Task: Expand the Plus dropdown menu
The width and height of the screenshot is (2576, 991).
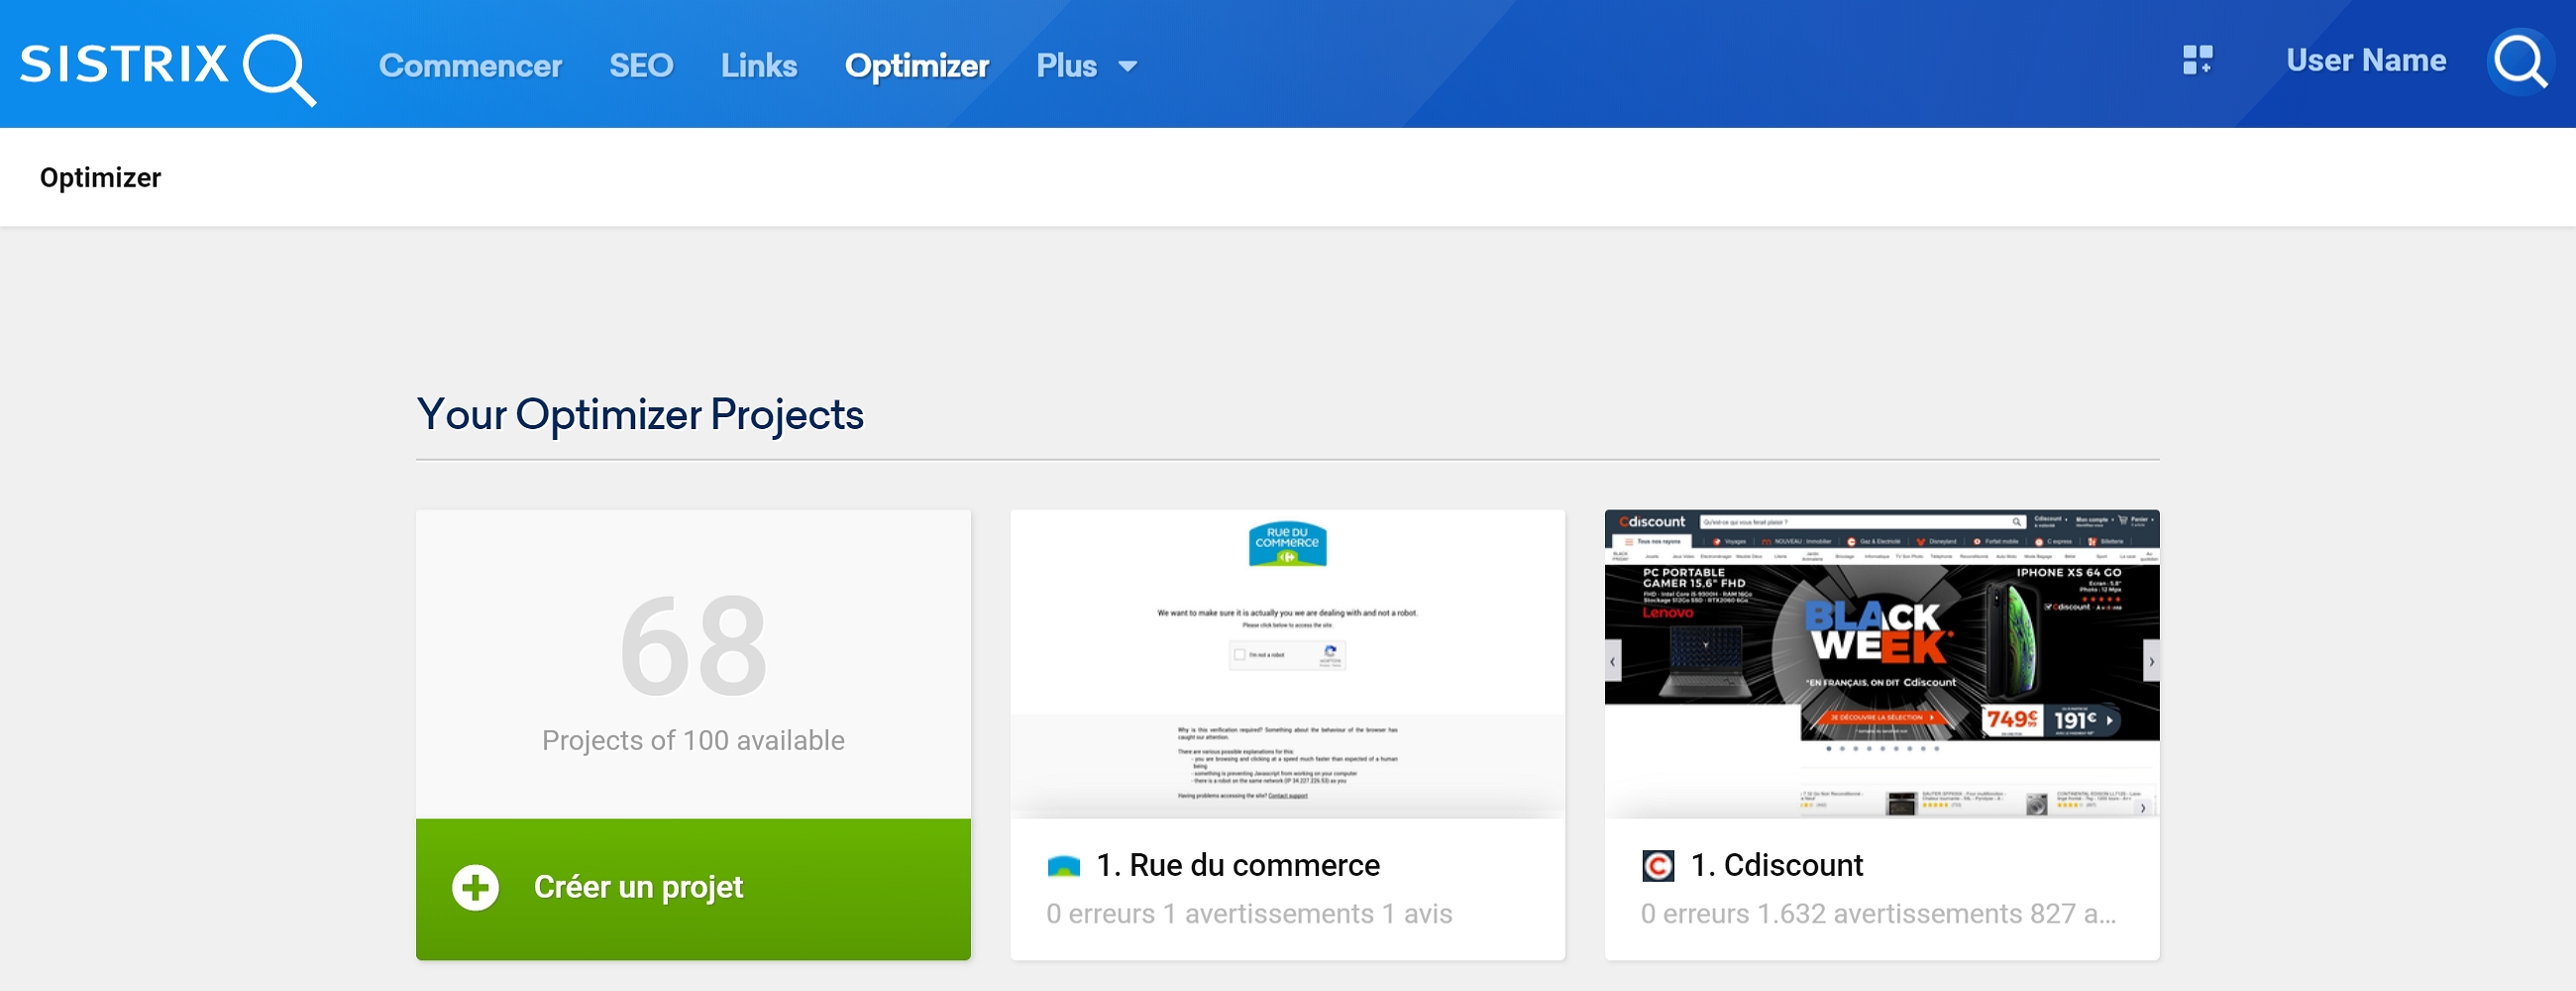Action: [x=1087, y=66]
